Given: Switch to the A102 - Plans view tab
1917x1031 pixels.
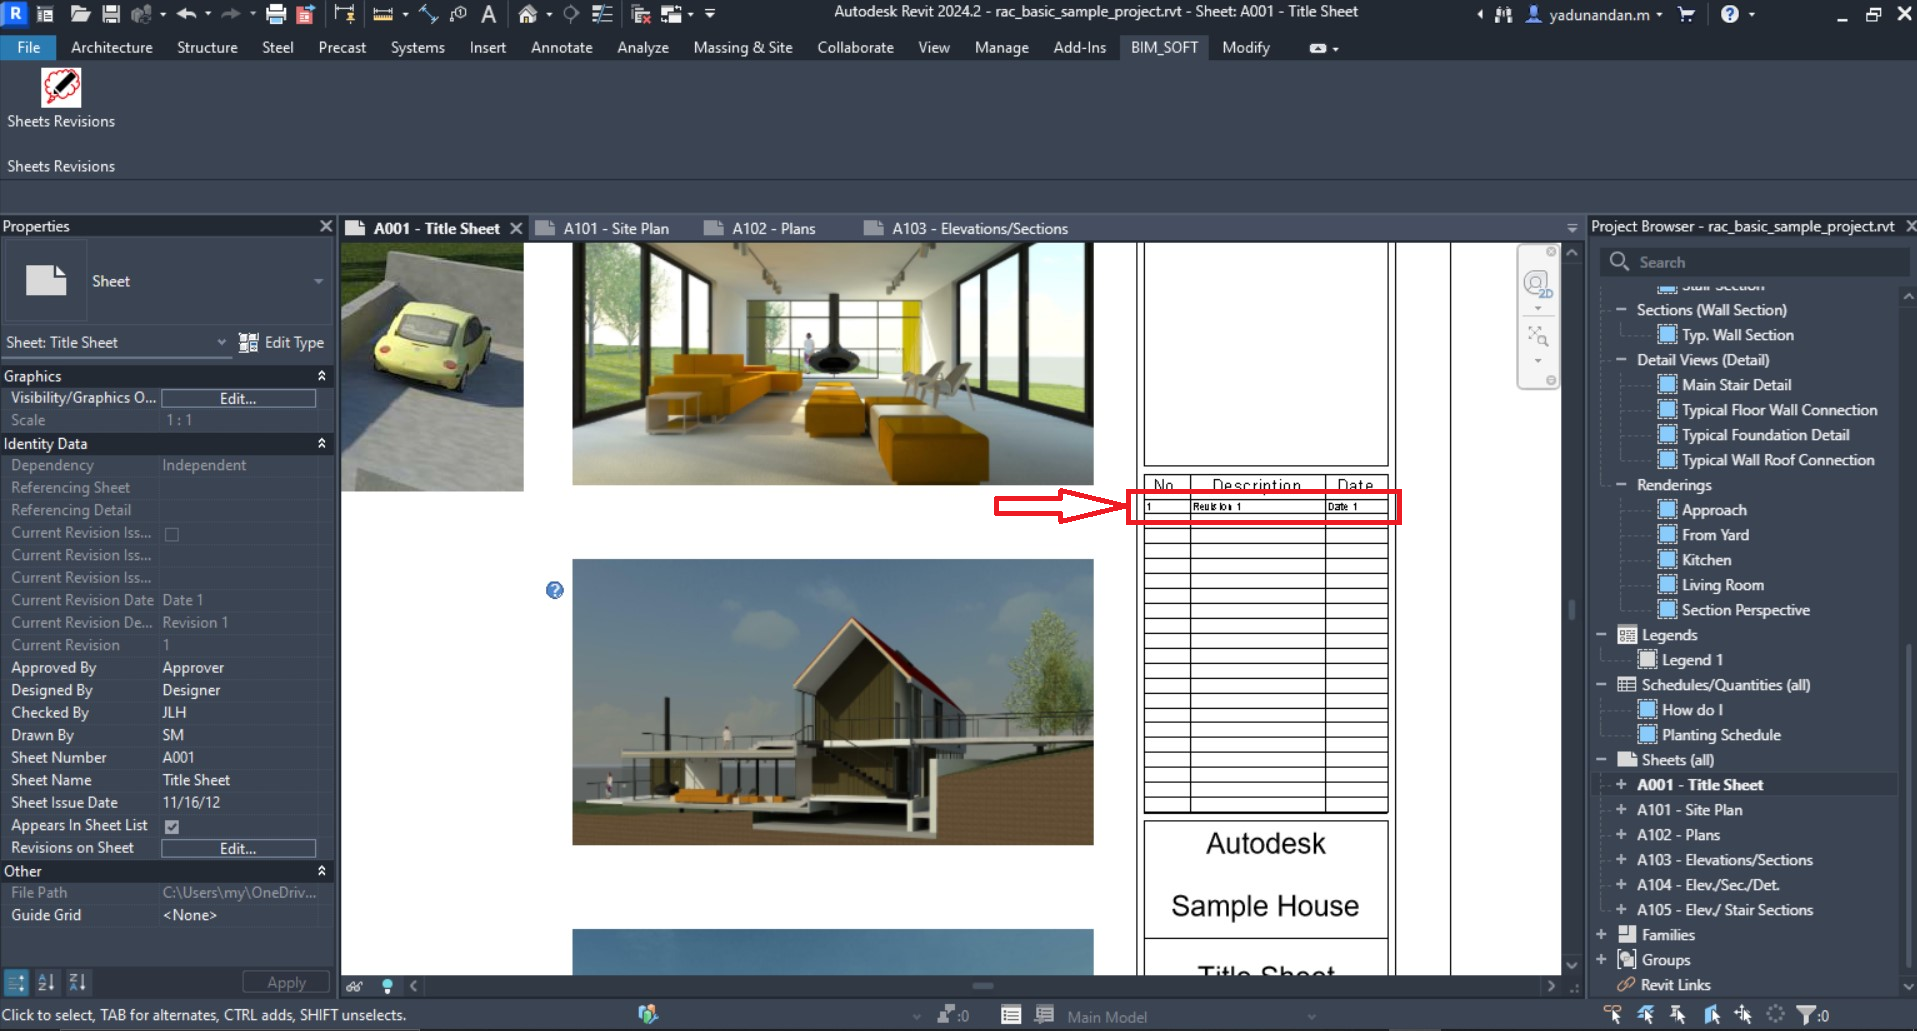Looking at the screenshot, I should pyautogui.click(x=773, y=228).
